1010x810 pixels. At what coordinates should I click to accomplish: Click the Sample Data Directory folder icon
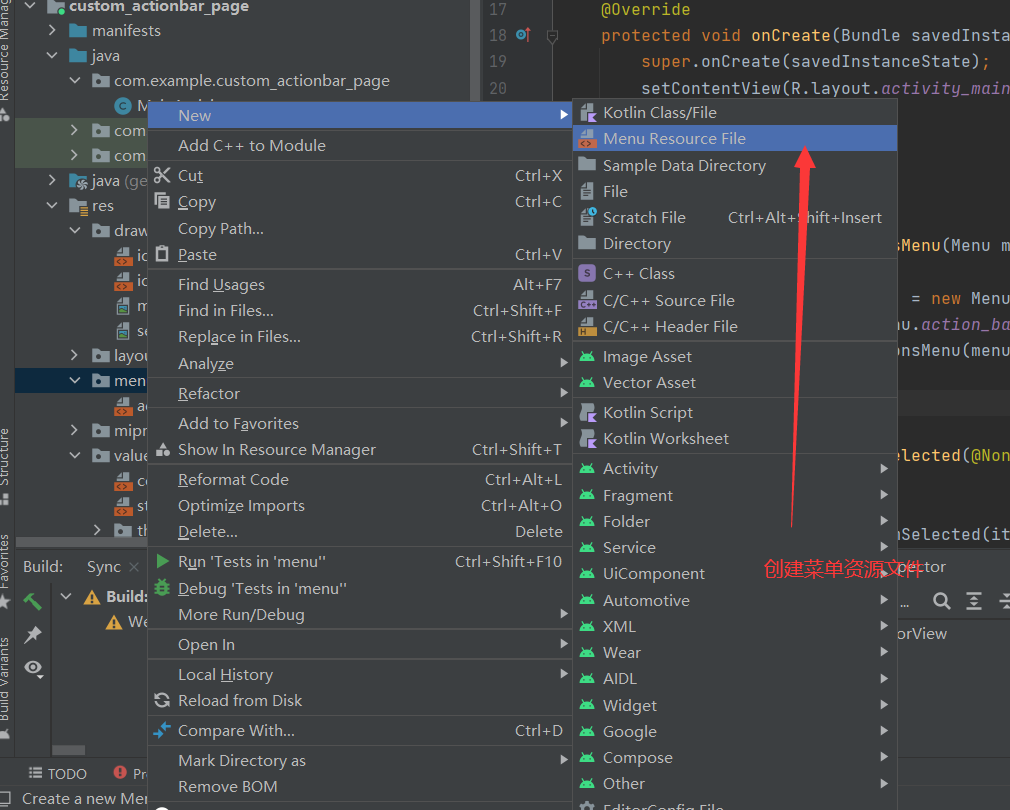(587, 165)
